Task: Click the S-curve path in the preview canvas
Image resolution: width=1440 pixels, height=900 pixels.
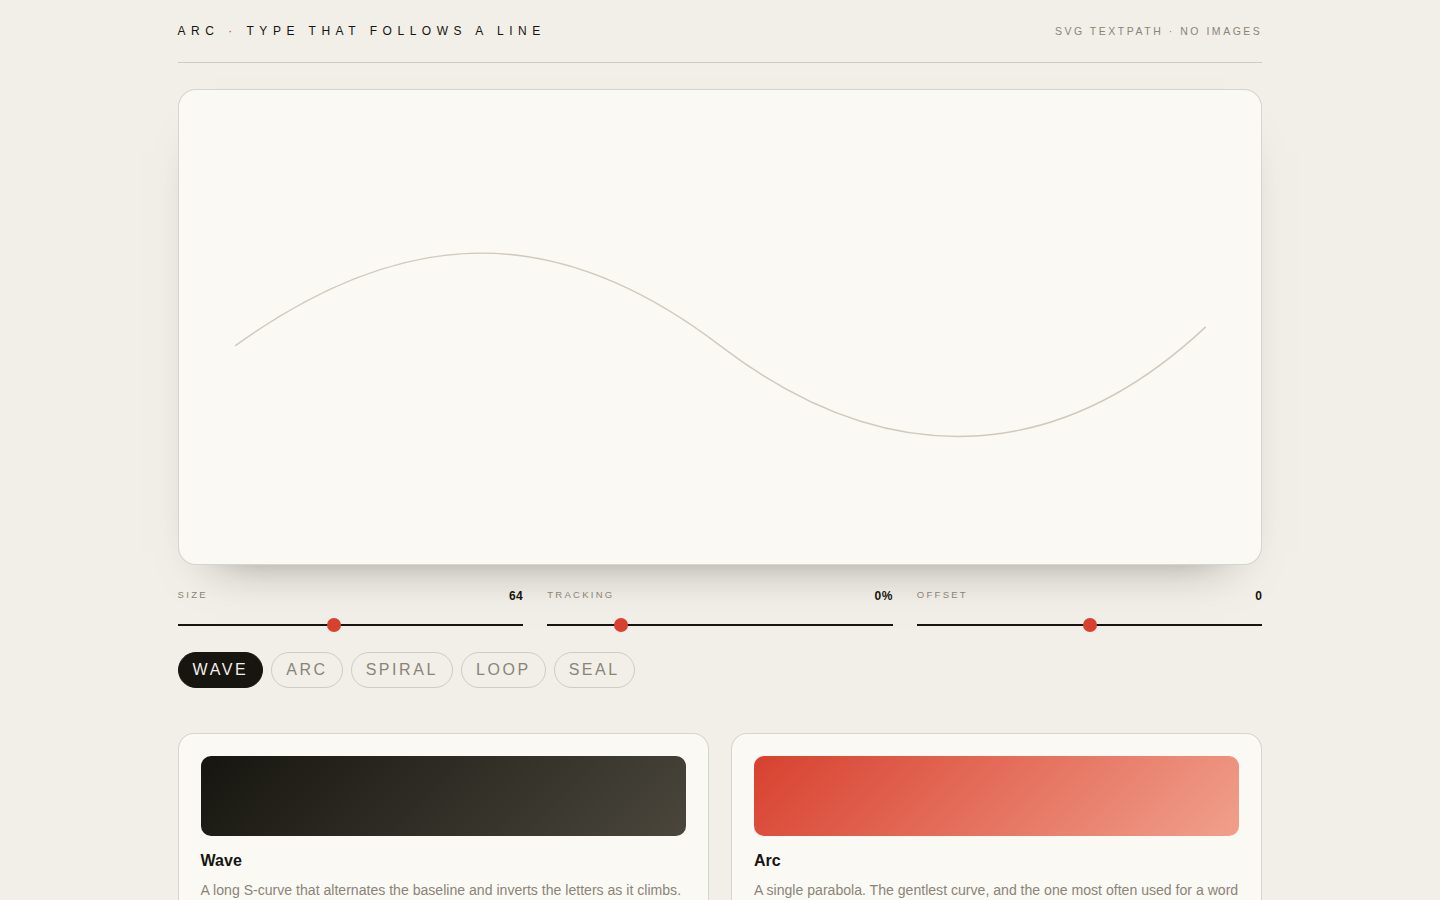Action: click(720, 345)
